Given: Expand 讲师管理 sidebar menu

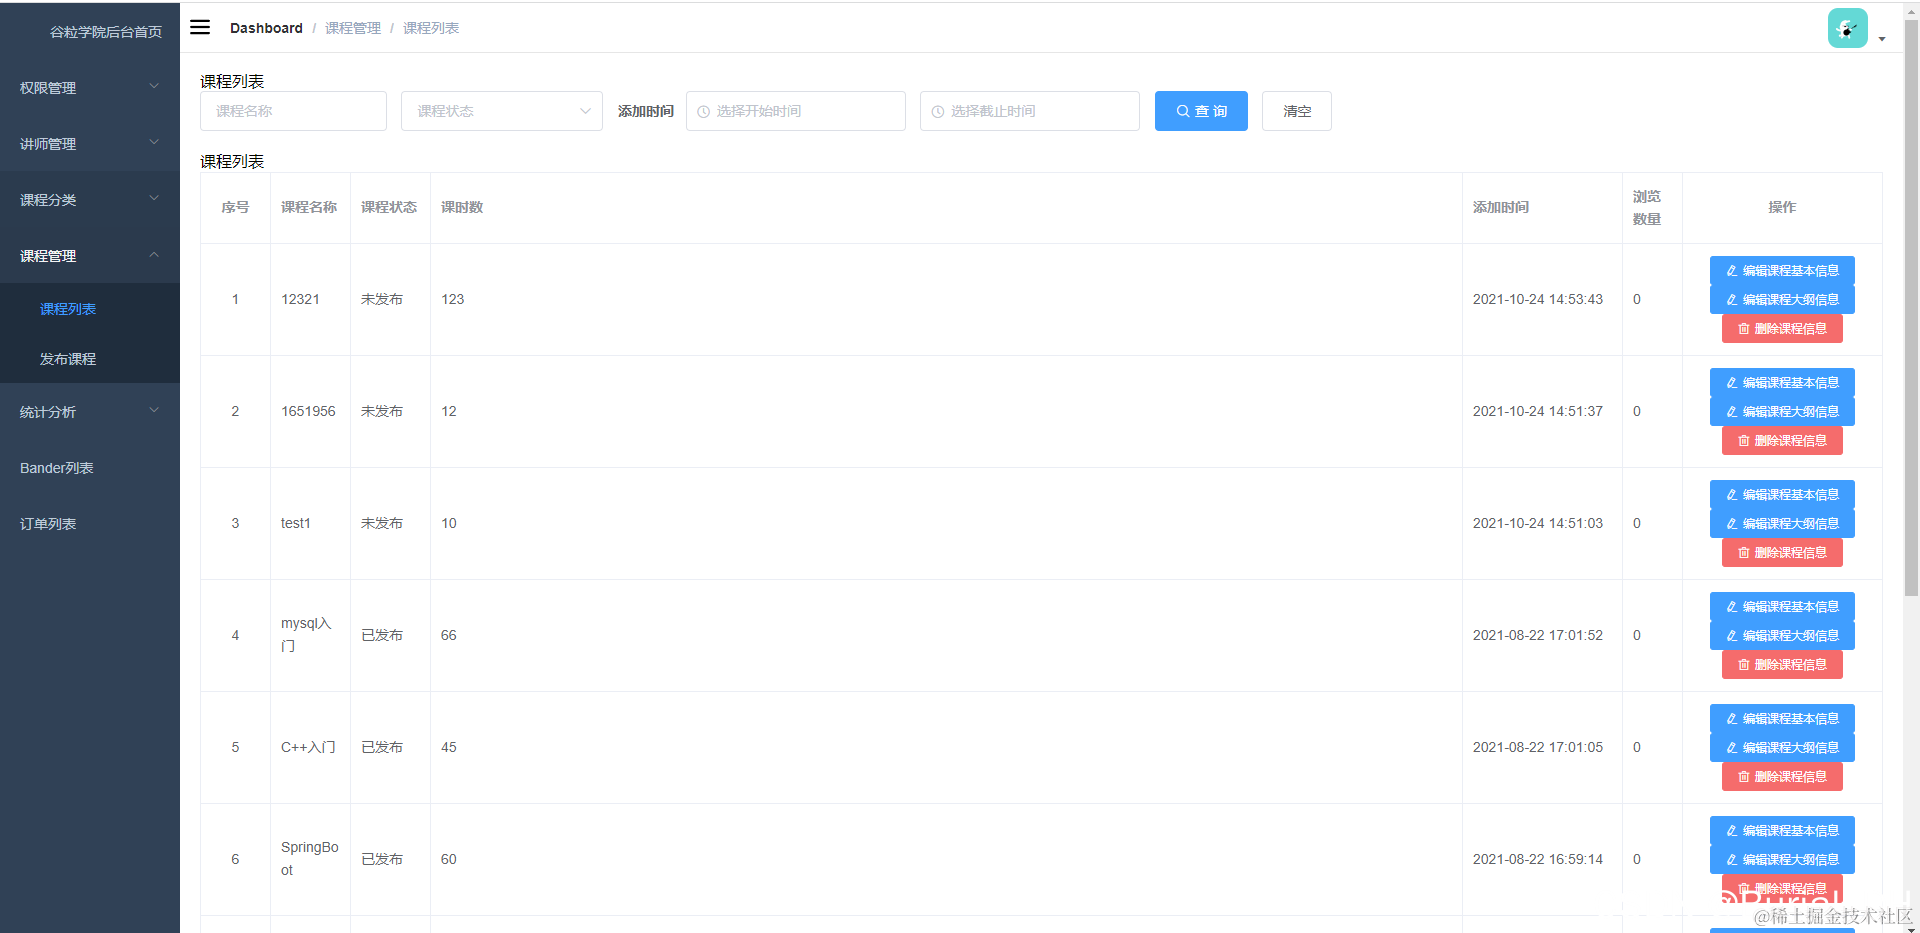Looking at the screenshot, I should tap(90, 144).
